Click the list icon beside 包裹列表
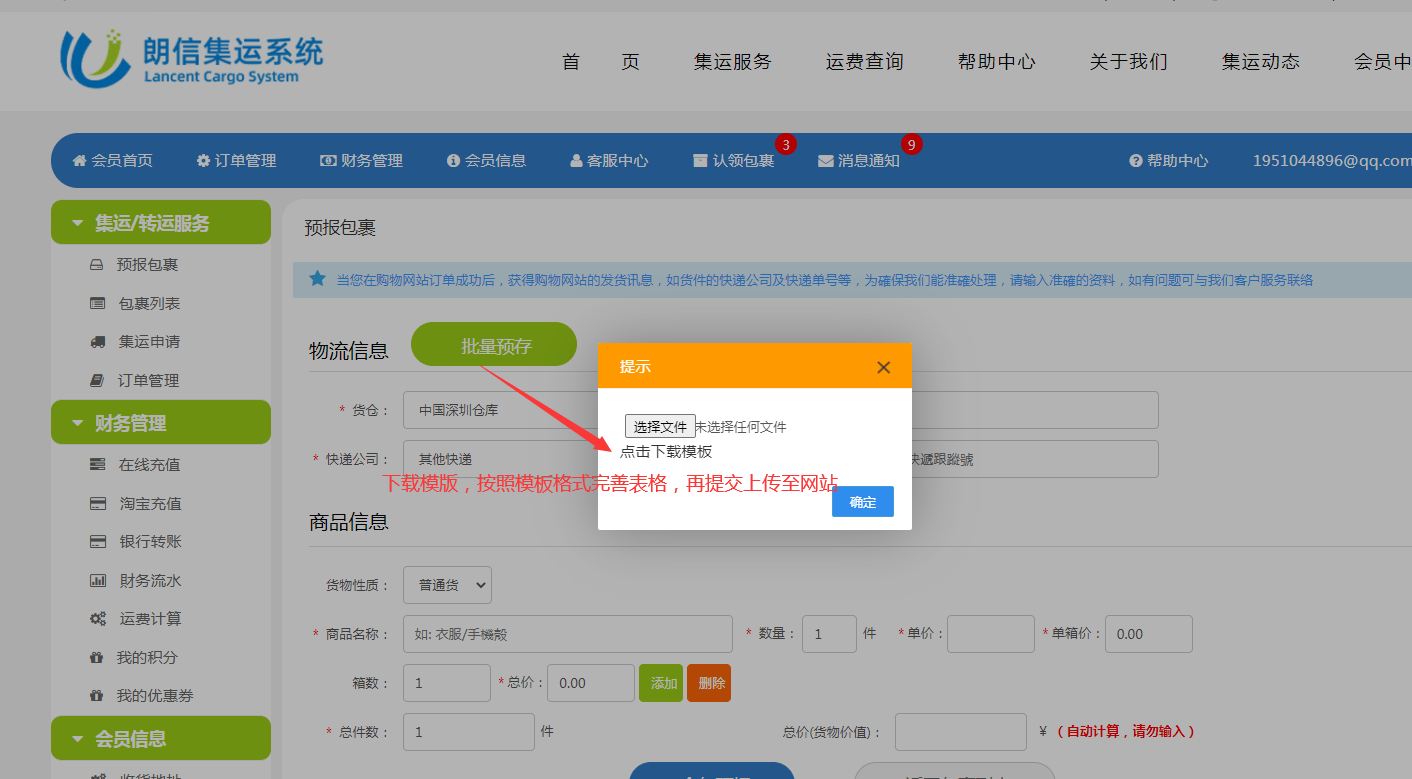1412x779 pixels. click(97, 303)
